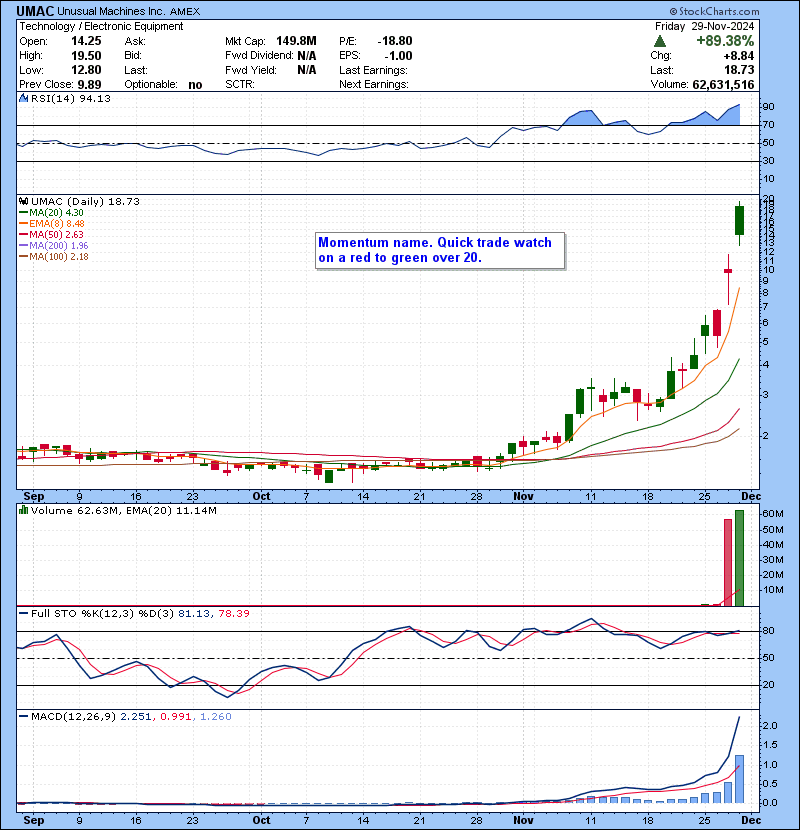Click the RSI(14) 94.13 indicator label
Viewport: 800px width, 830px height.
tap(70, 98)
